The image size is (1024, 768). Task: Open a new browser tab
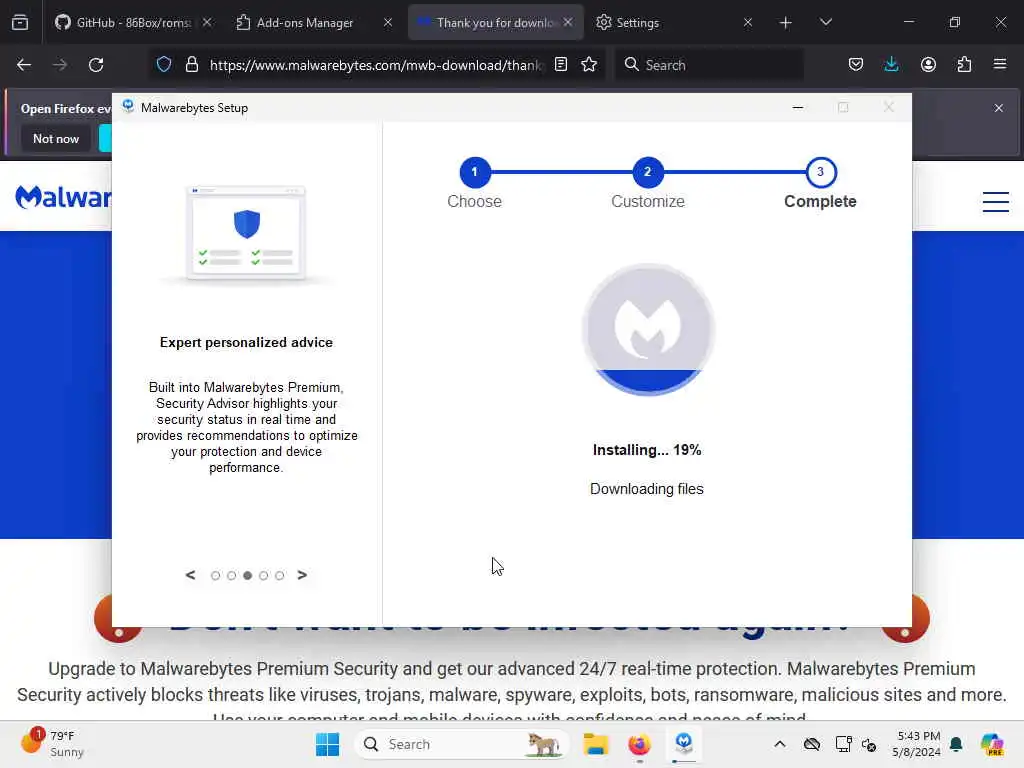pos(786,23)
